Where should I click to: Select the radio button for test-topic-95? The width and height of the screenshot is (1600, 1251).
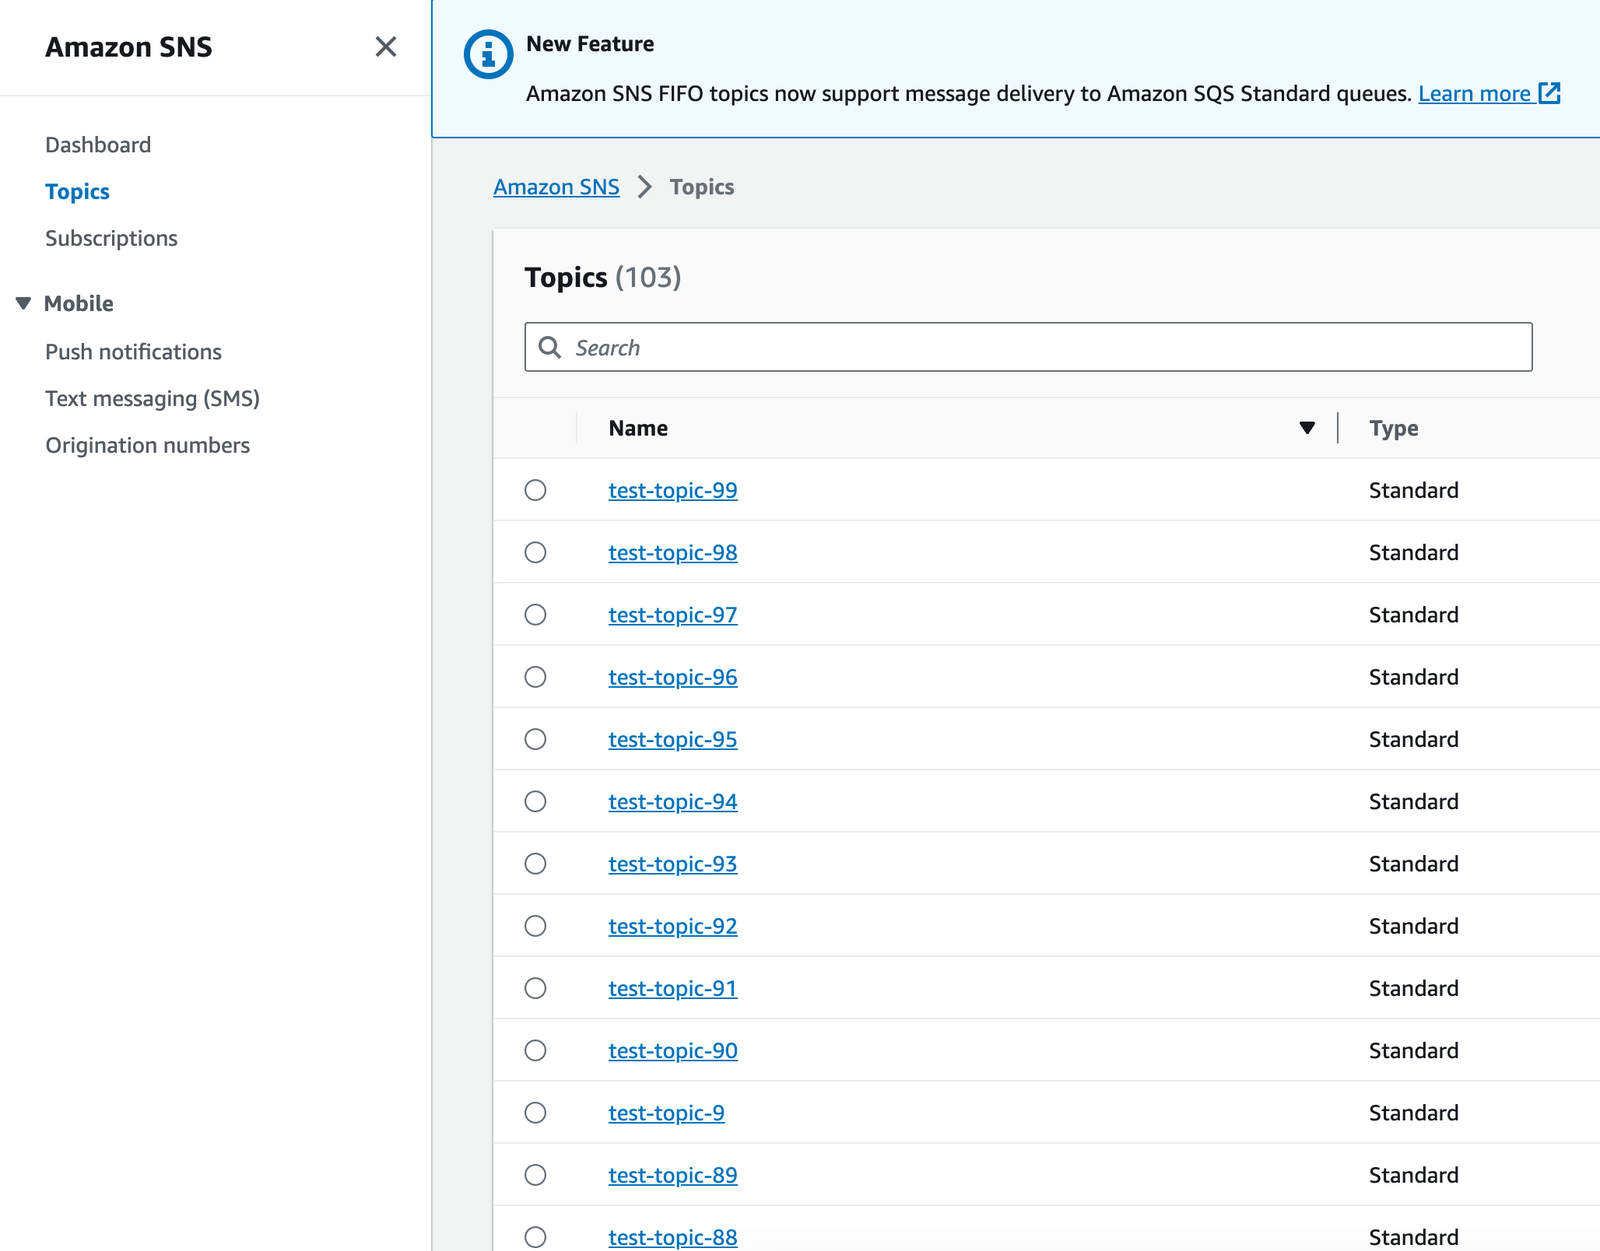click(x=536, y=739)
